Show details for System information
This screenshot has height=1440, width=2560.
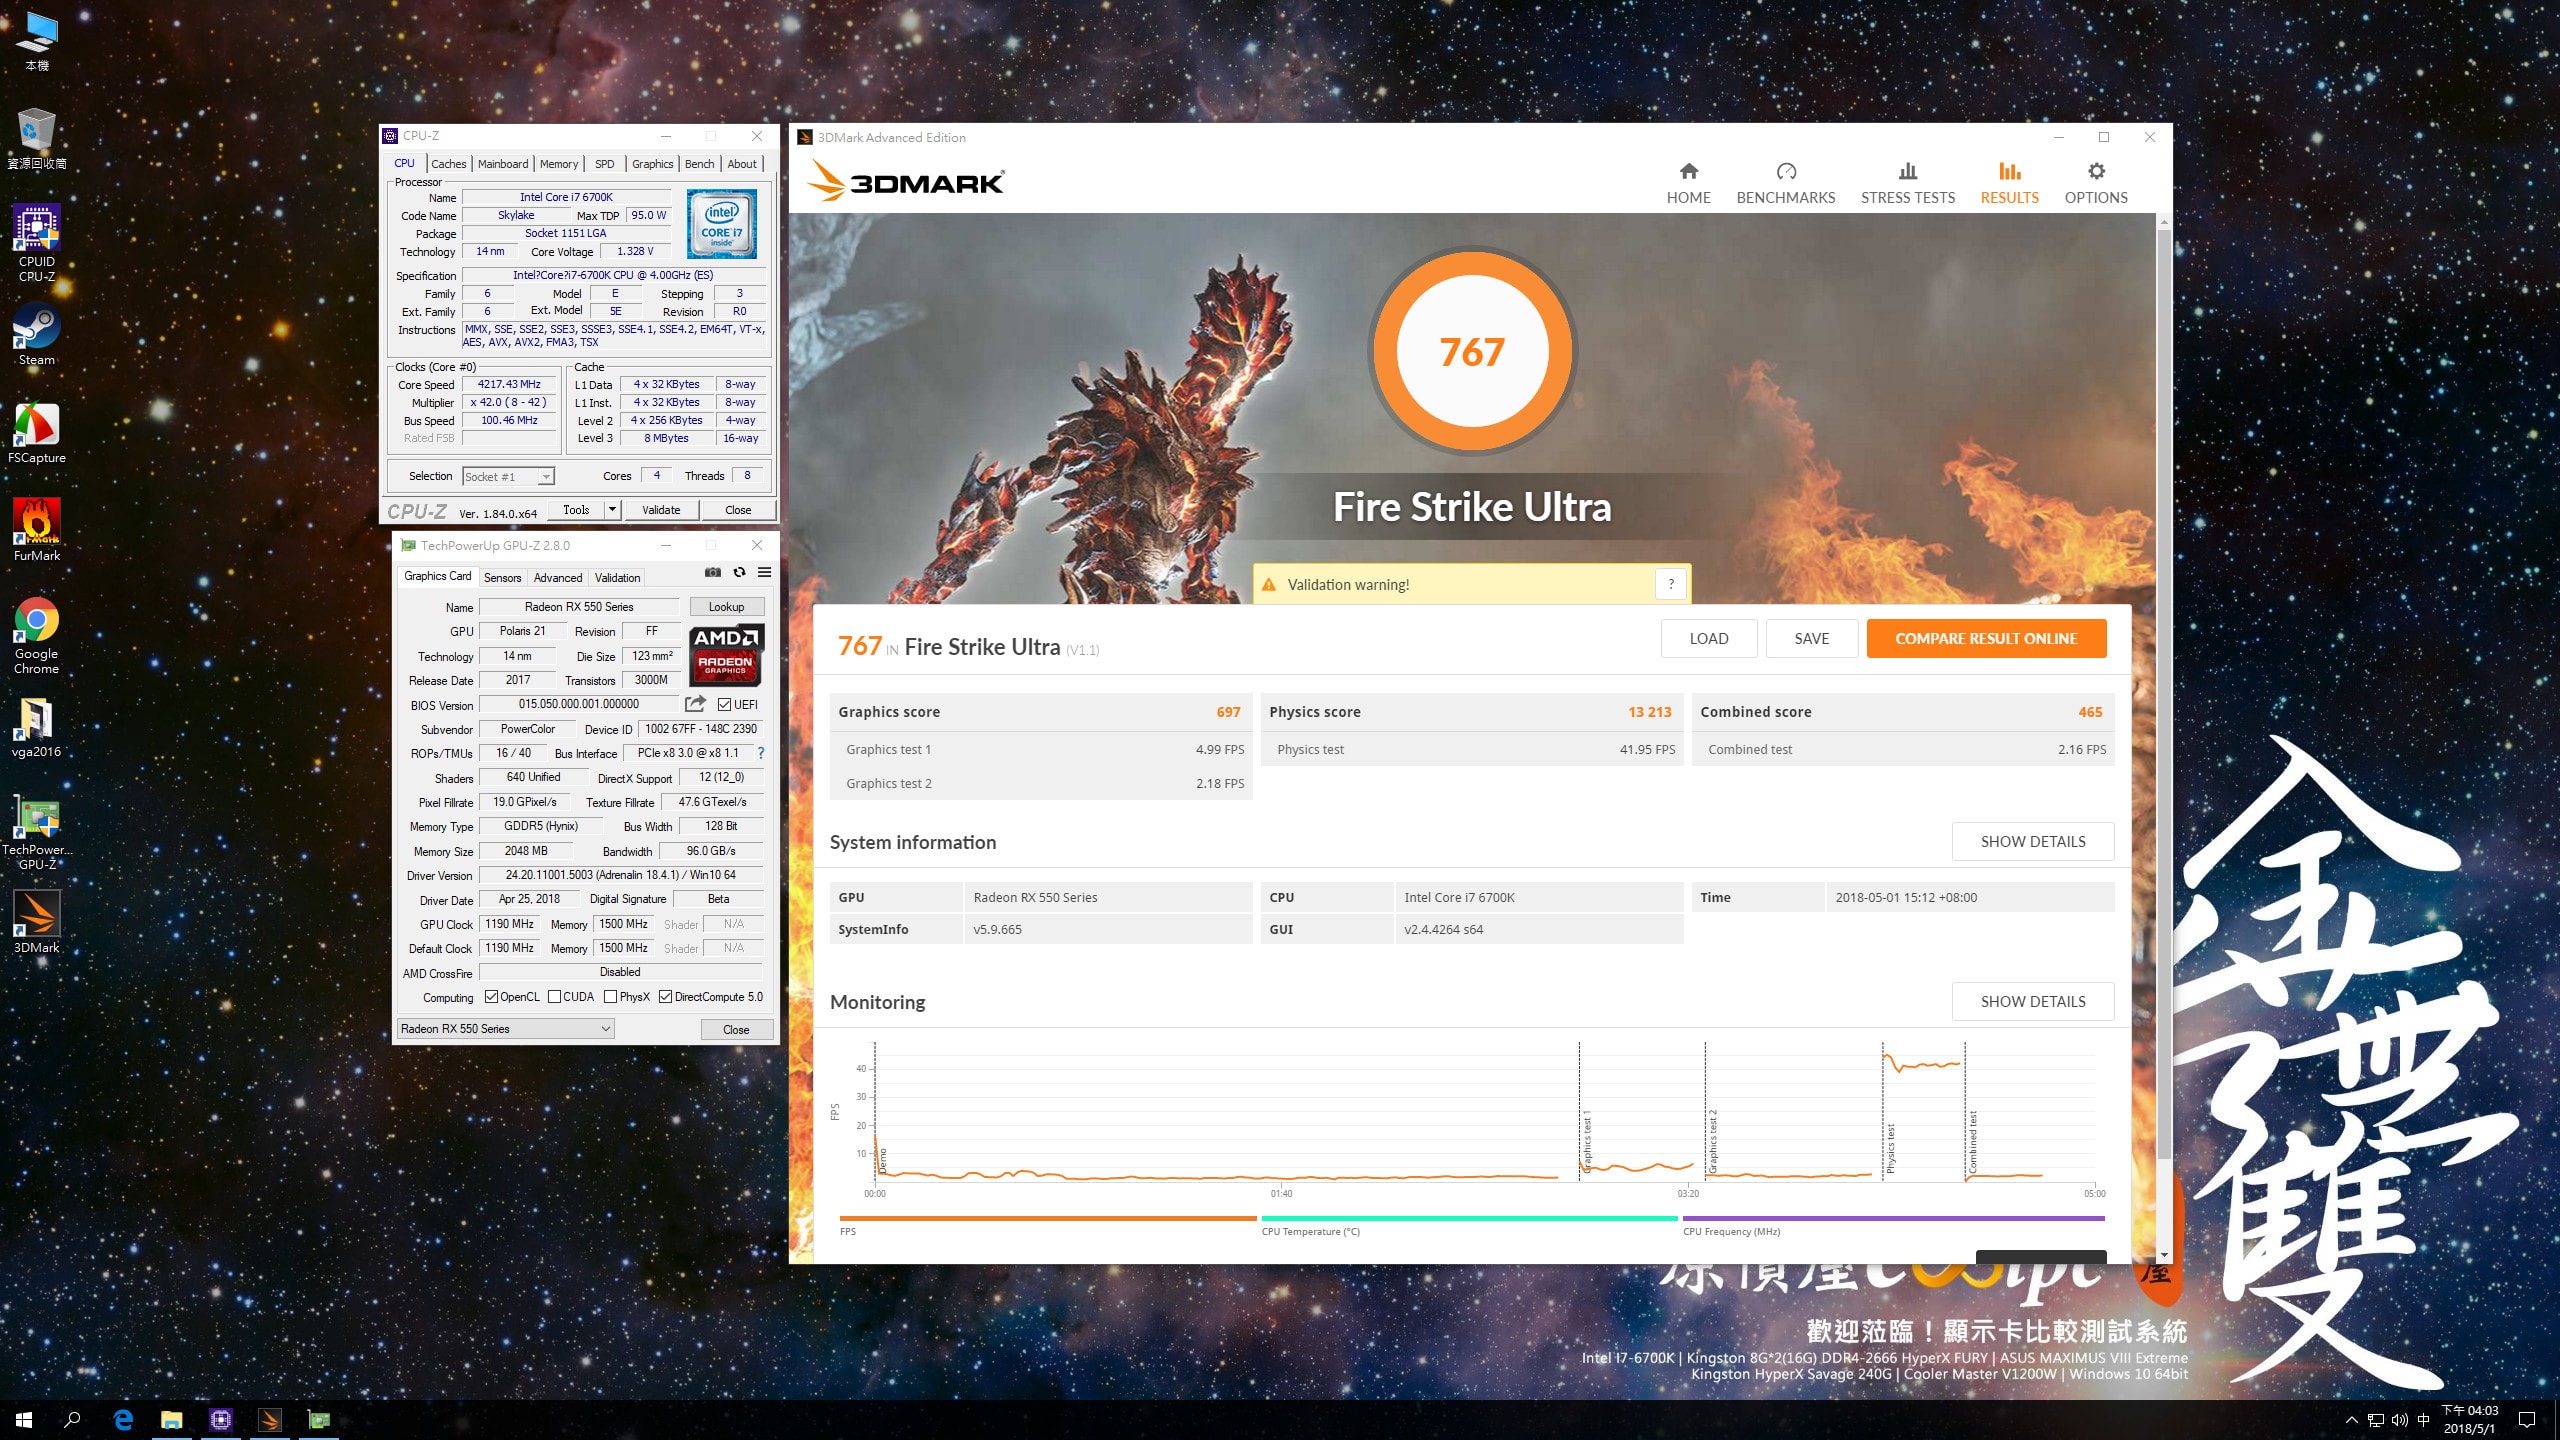(2033, 842)
